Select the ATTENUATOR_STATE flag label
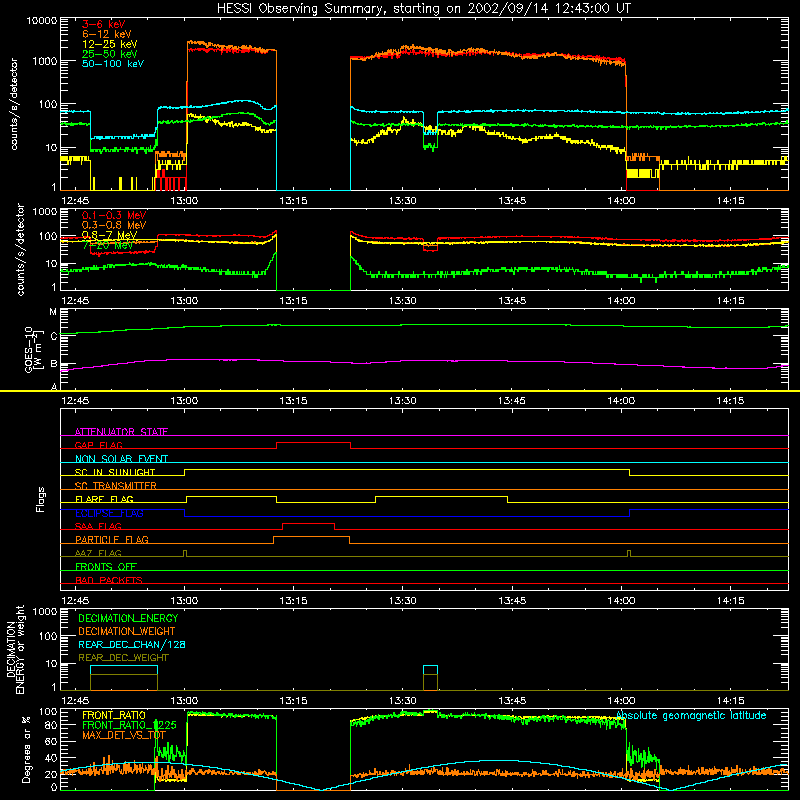The height and width of the screenshot is (800, 800). (x=121, y=432)
